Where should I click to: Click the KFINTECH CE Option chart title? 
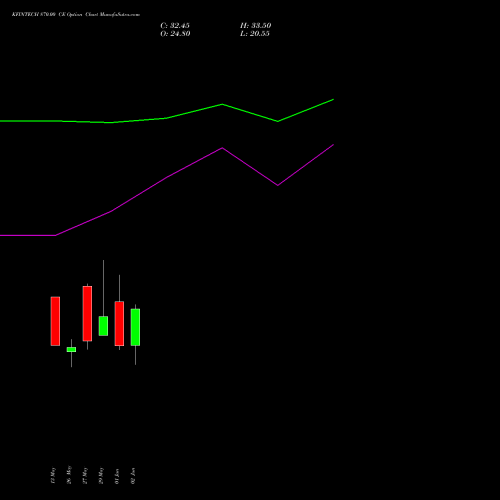pos(76,15)
